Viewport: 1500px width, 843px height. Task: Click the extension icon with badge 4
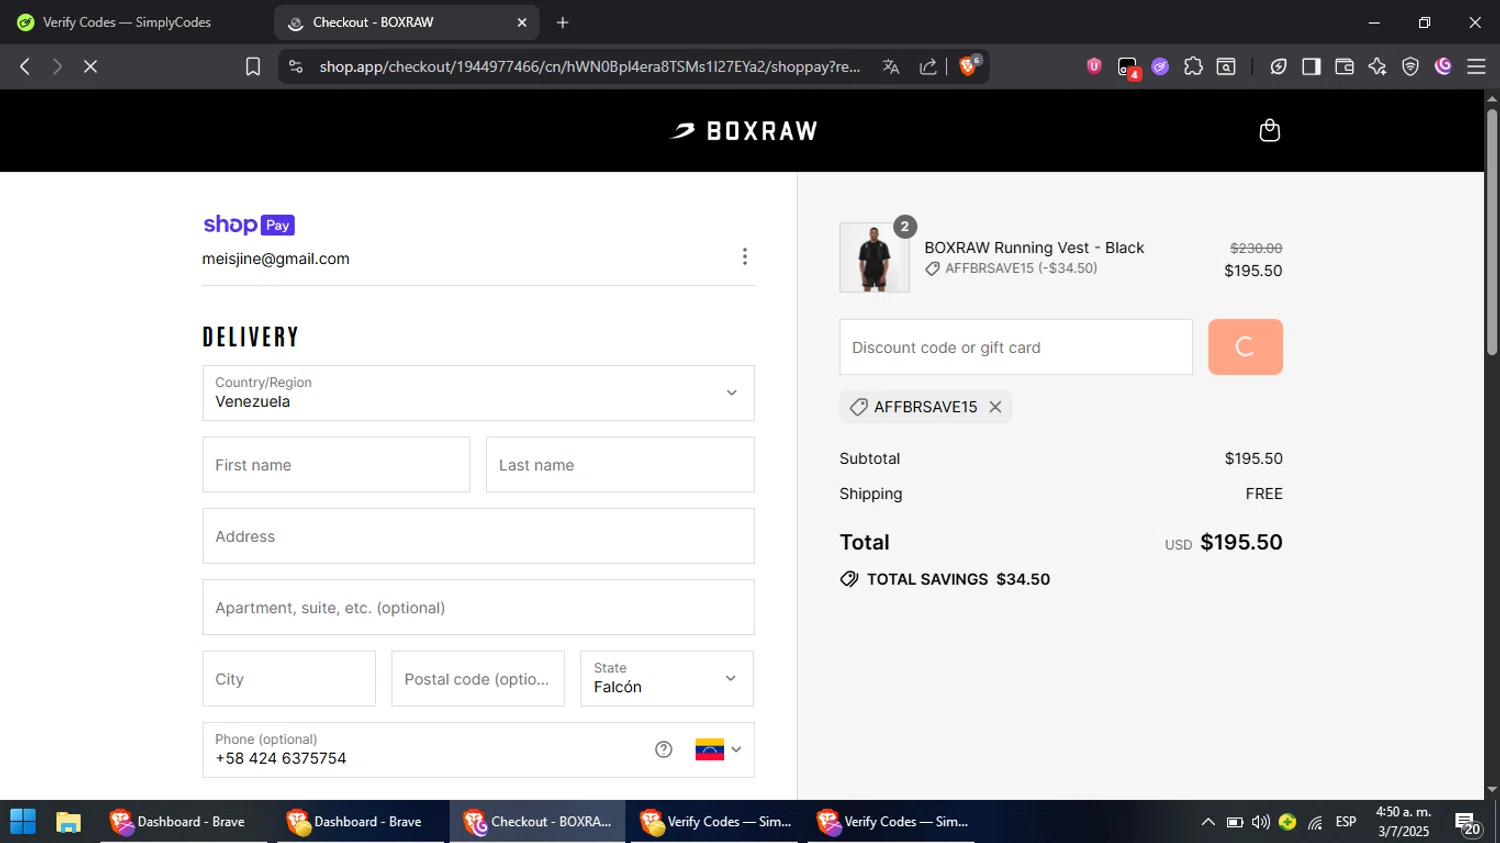pos(1128,68)
